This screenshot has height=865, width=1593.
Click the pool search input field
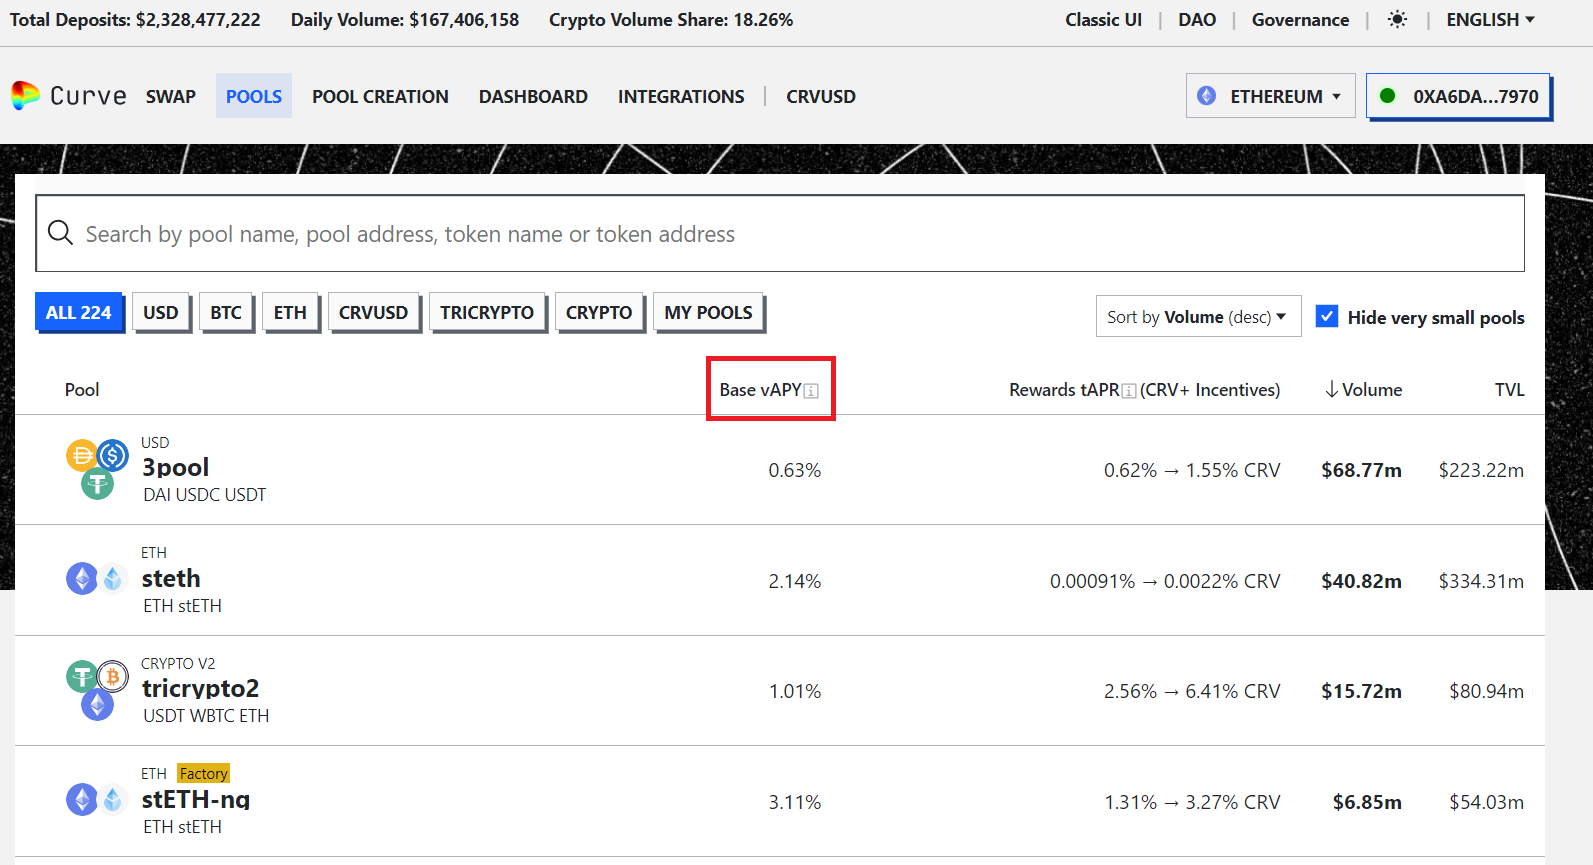[x=780, y=233]
